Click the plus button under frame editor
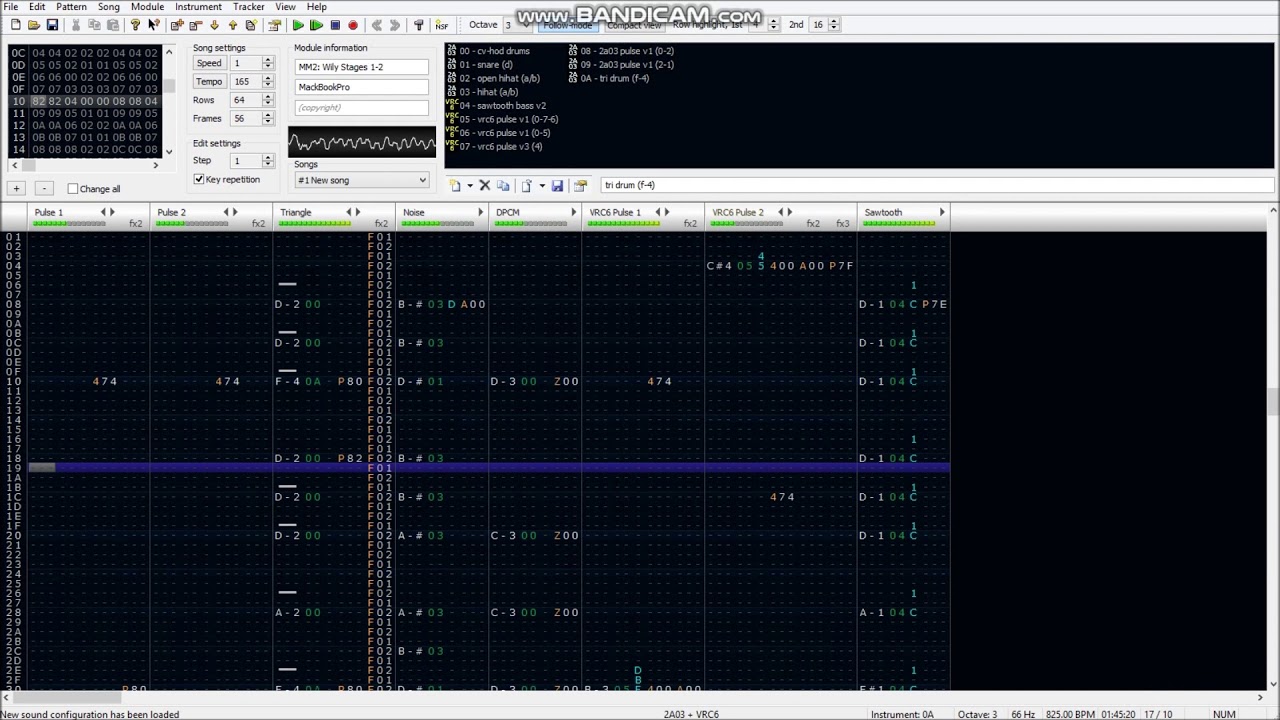The height and width of the screenshot is (720, 1280). pos(16,189)
